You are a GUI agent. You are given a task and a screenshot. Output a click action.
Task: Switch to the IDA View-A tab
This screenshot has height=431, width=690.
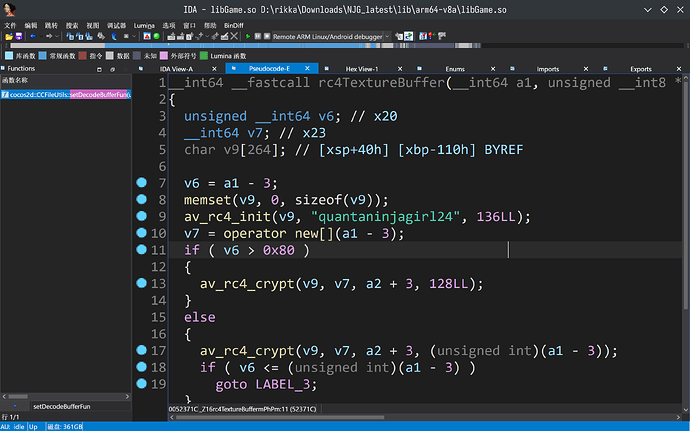(x=176, y=69)
